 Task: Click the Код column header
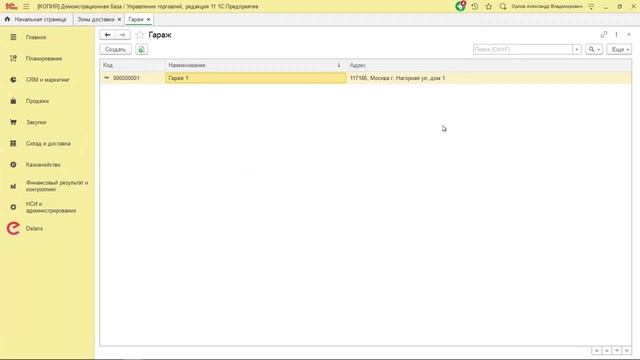point(133,65)
